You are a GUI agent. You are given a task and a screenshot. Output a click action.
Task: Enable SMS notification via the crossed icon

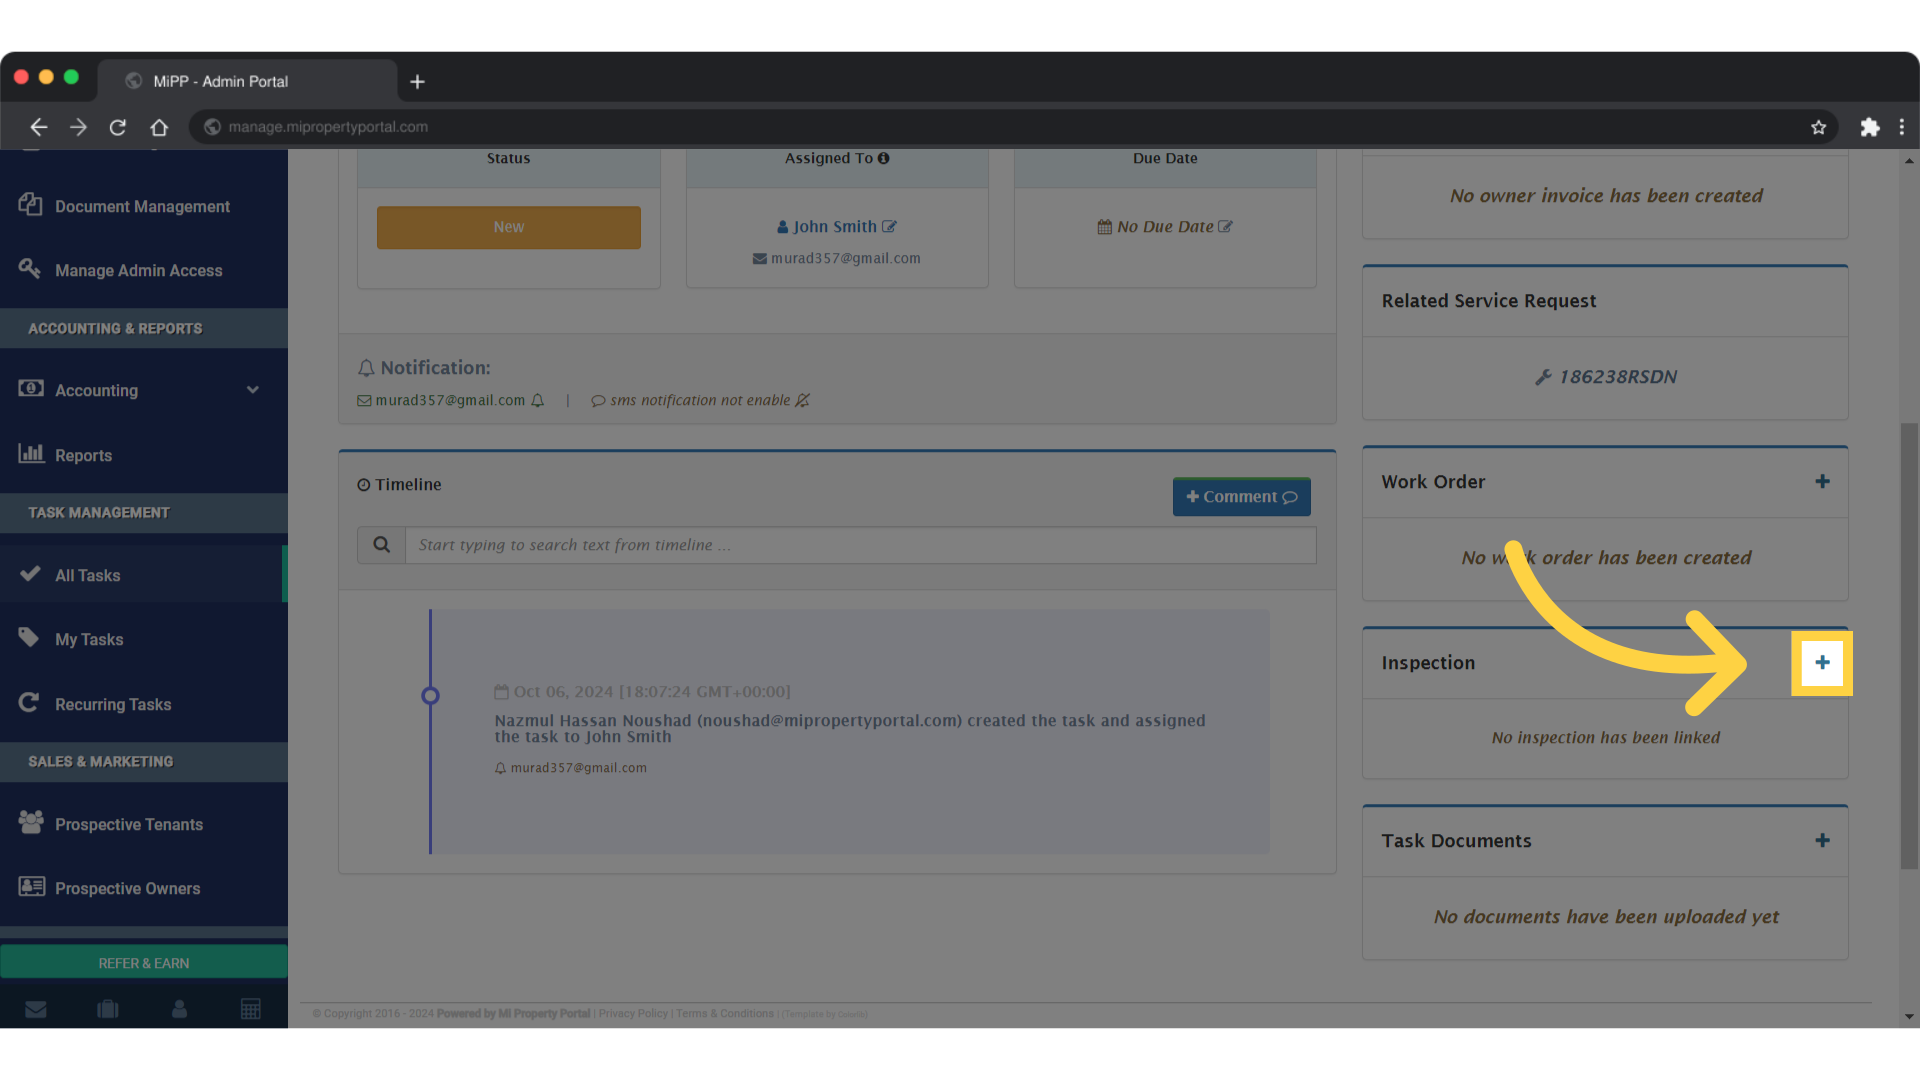coord(803,400)
